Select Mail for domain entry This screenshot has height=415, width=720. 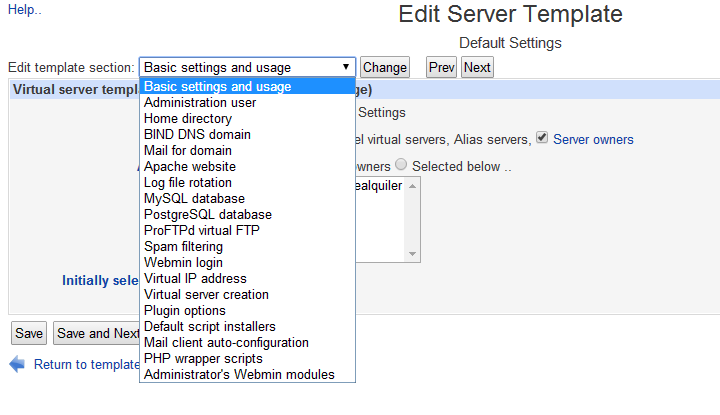click(188, 151)
